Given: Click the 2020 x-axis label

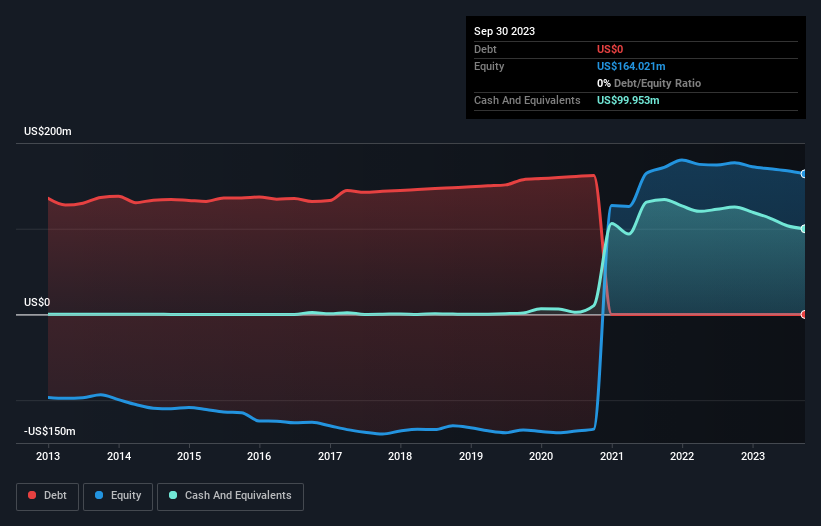Looking at the screenshot, I should 541,456.
